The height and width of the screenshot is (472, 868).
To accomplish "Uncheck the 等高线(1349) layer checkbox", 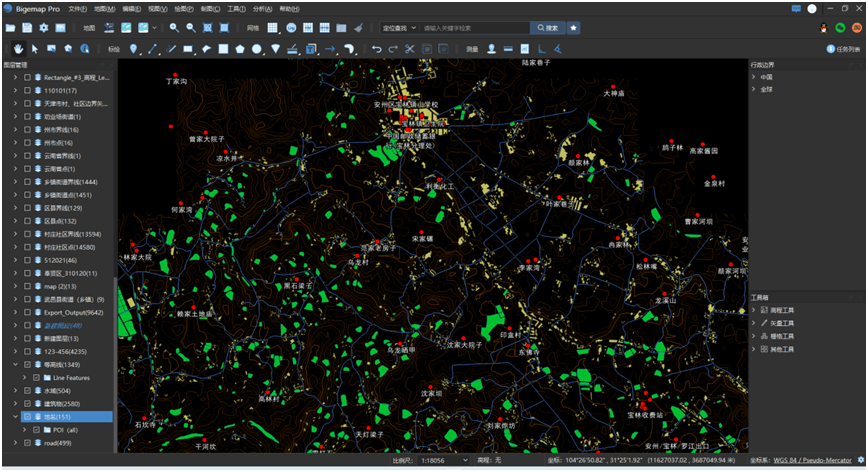I will [x=27, y=365].
